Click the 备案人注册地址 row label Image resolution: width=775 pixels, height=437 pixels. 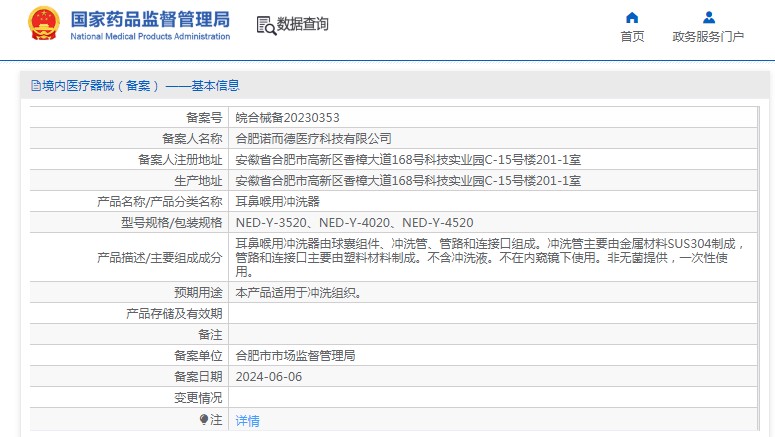coord(180,160)
